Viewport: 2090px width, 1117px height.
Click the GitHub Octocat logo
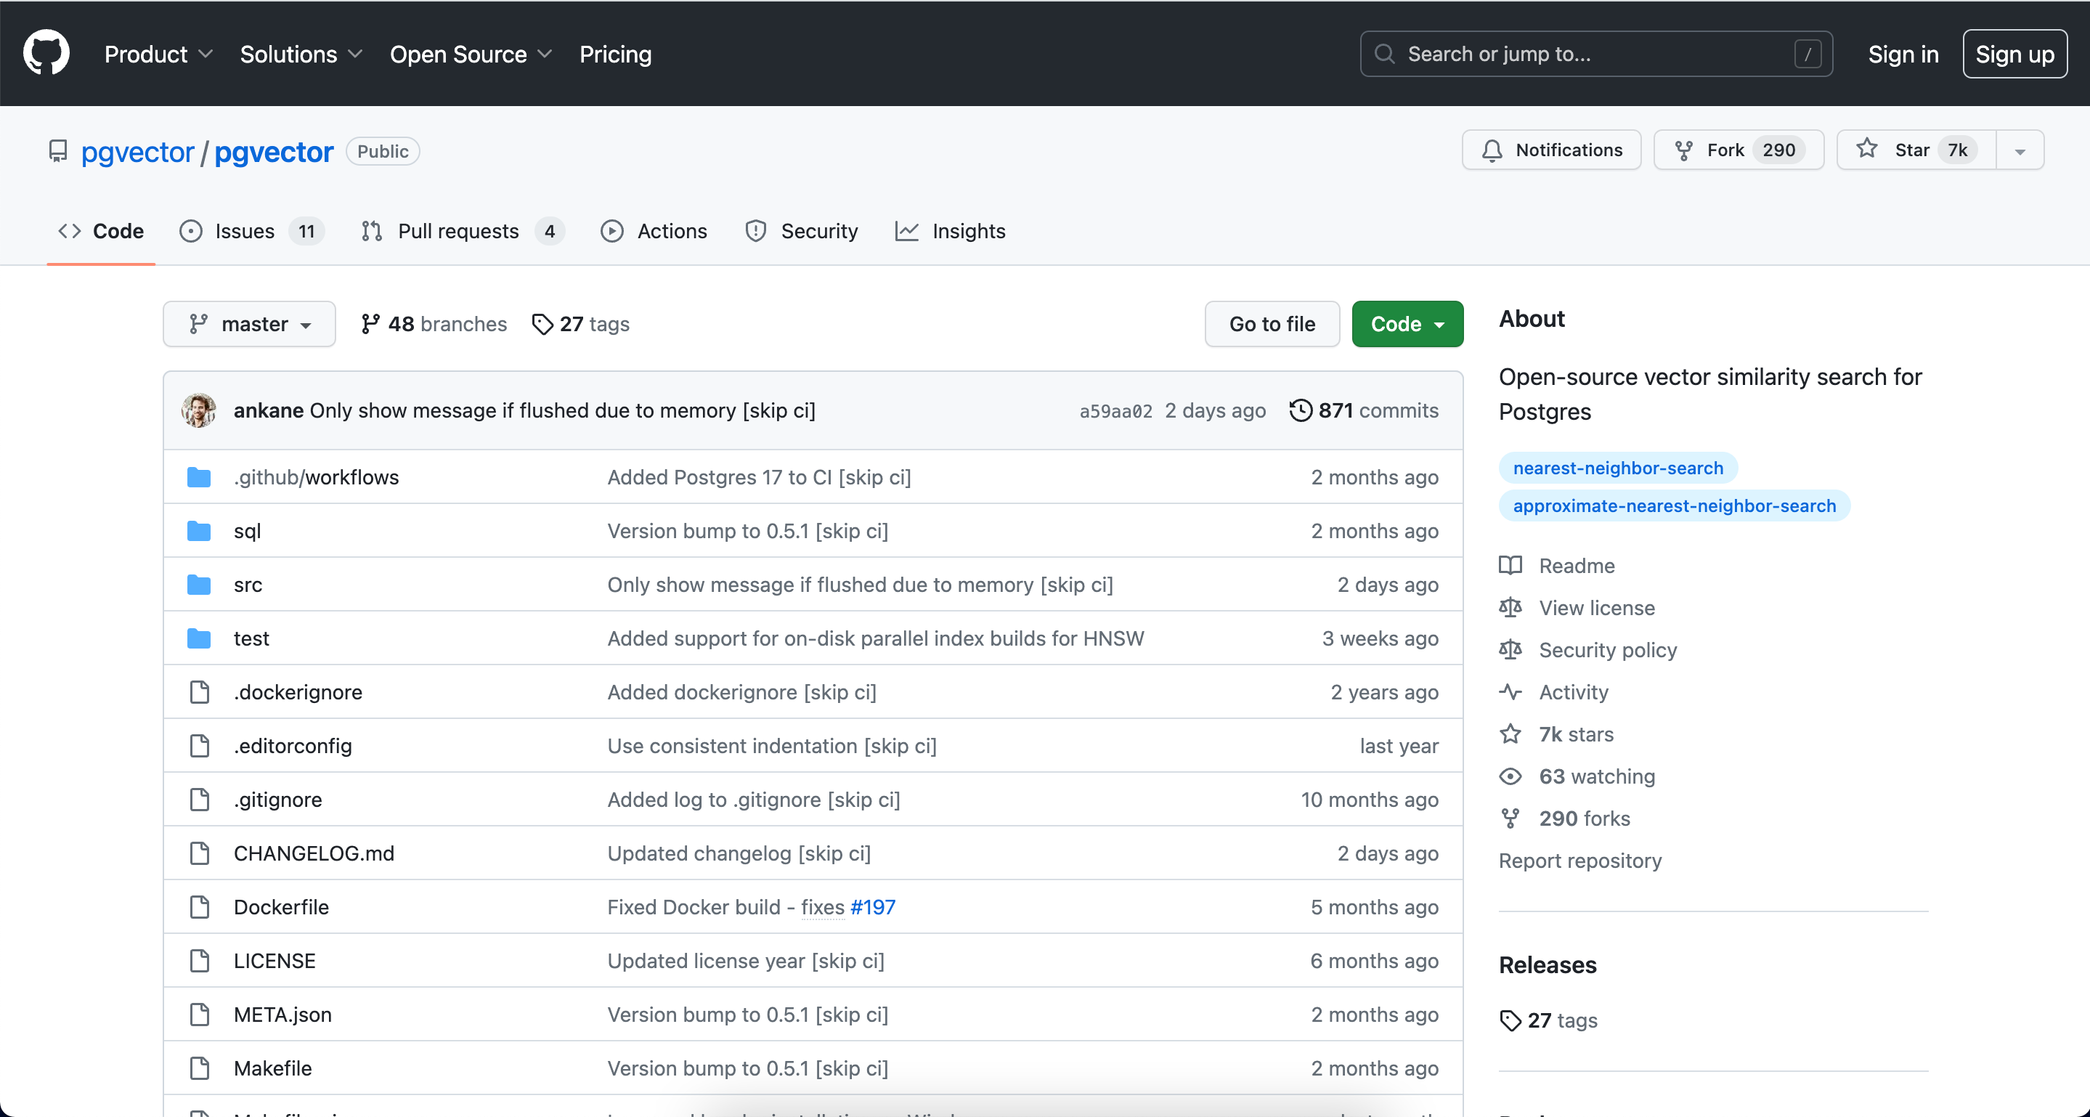pyautogui.click(x=46, y=53)
